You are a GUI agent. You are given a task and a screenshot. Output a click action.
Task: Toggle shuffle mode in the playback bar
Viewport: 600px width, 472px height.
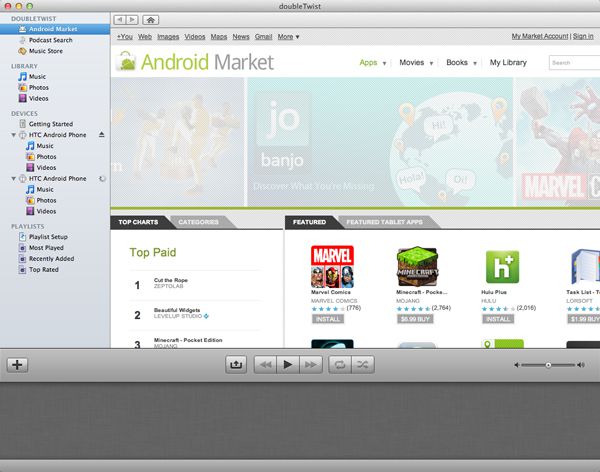coord(363,365)
